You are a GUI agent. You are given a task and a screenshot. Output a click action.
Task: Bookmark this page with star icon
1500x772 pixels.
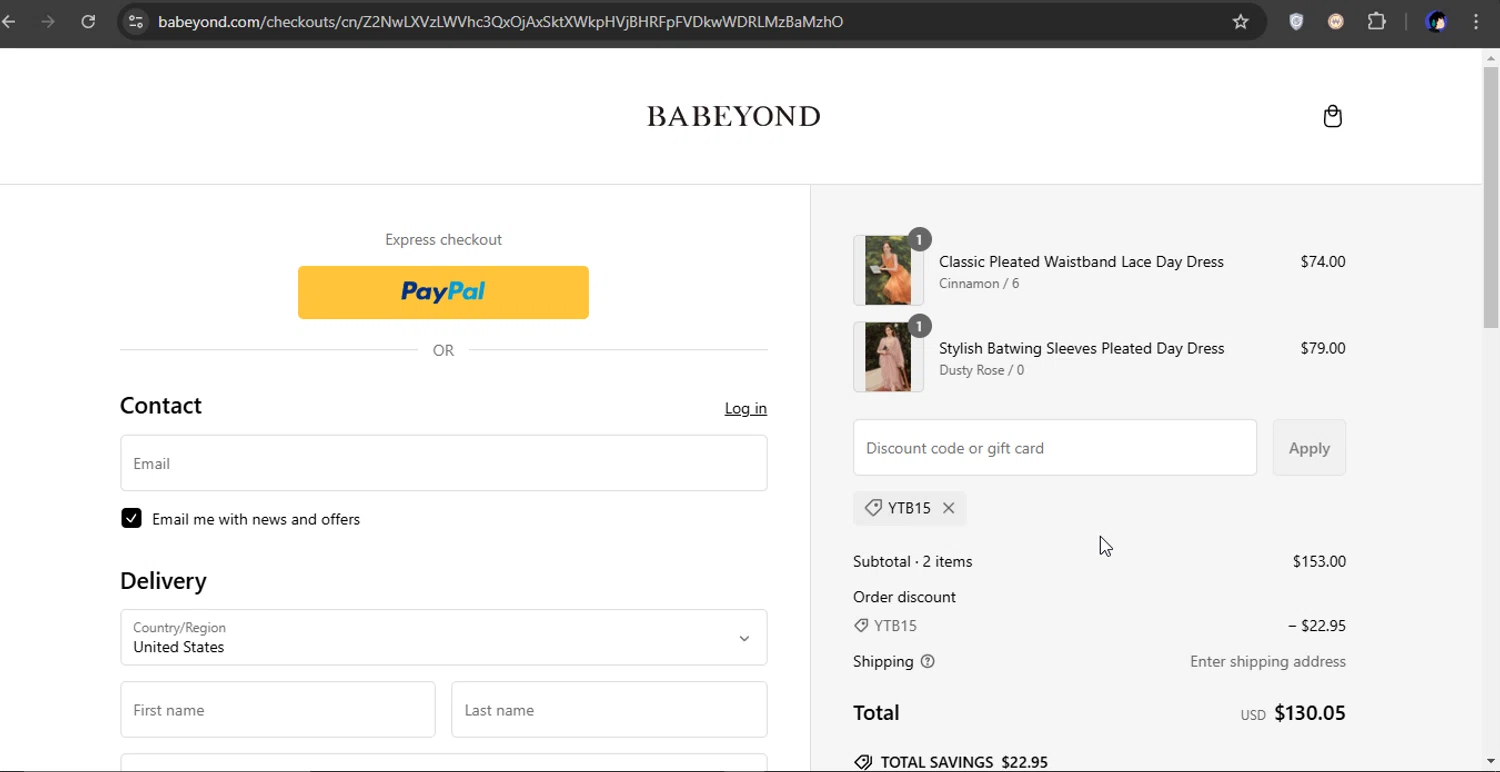[x=1240, y=21]
